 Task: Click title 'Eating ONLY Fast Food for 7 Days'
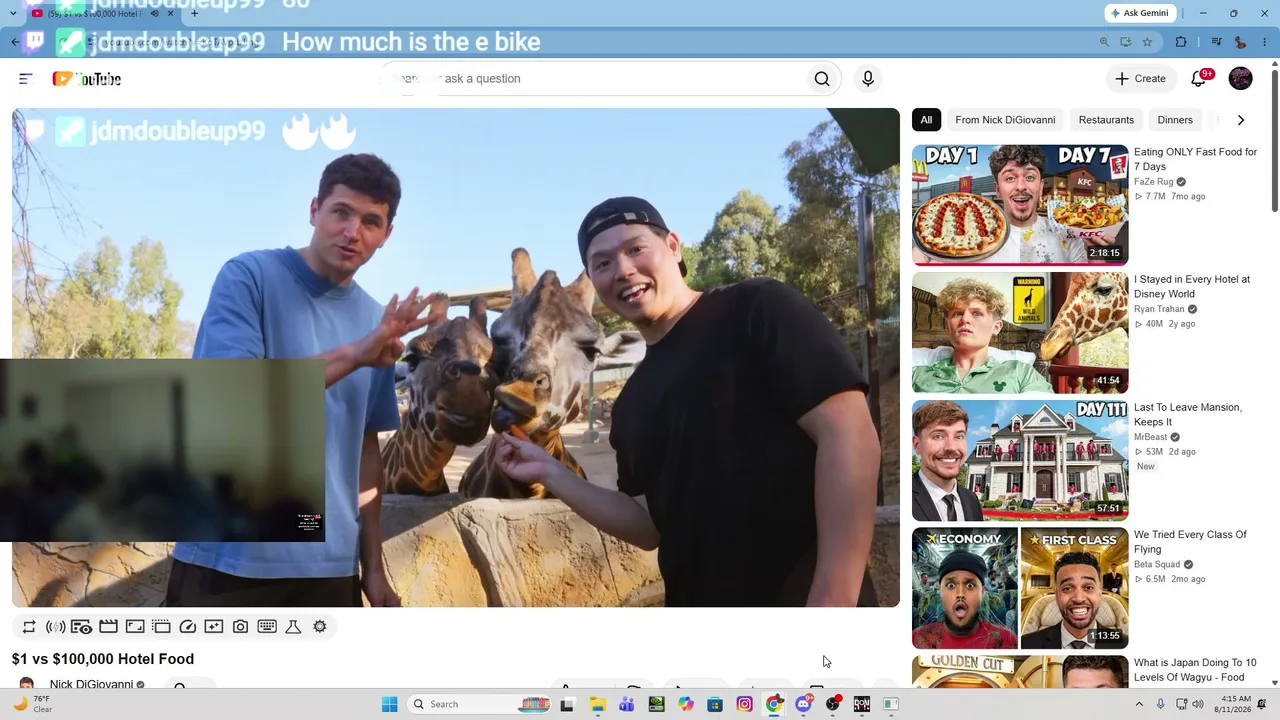coord(1195,159)
